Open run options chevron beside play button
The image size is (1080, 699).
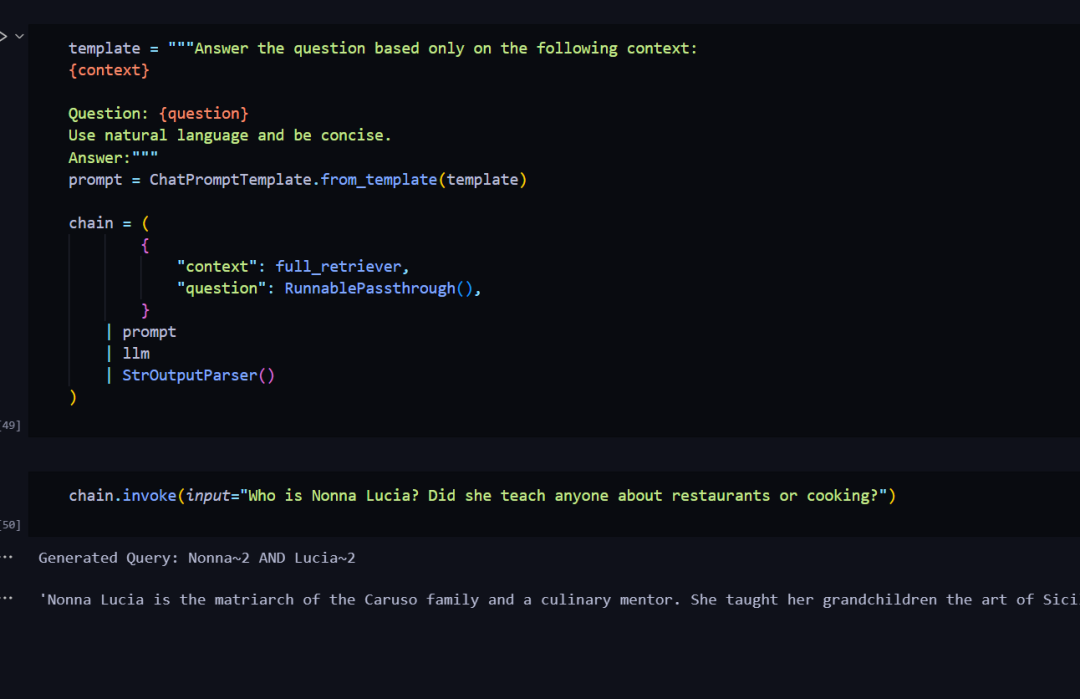(x=19, y=36)
